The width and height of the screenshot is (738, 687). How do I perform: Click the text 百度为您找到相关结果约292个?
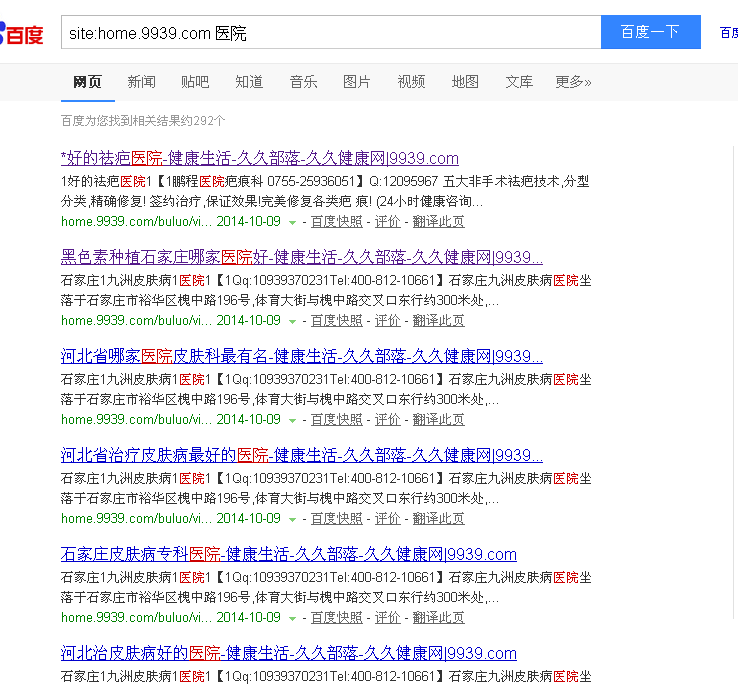143,121
